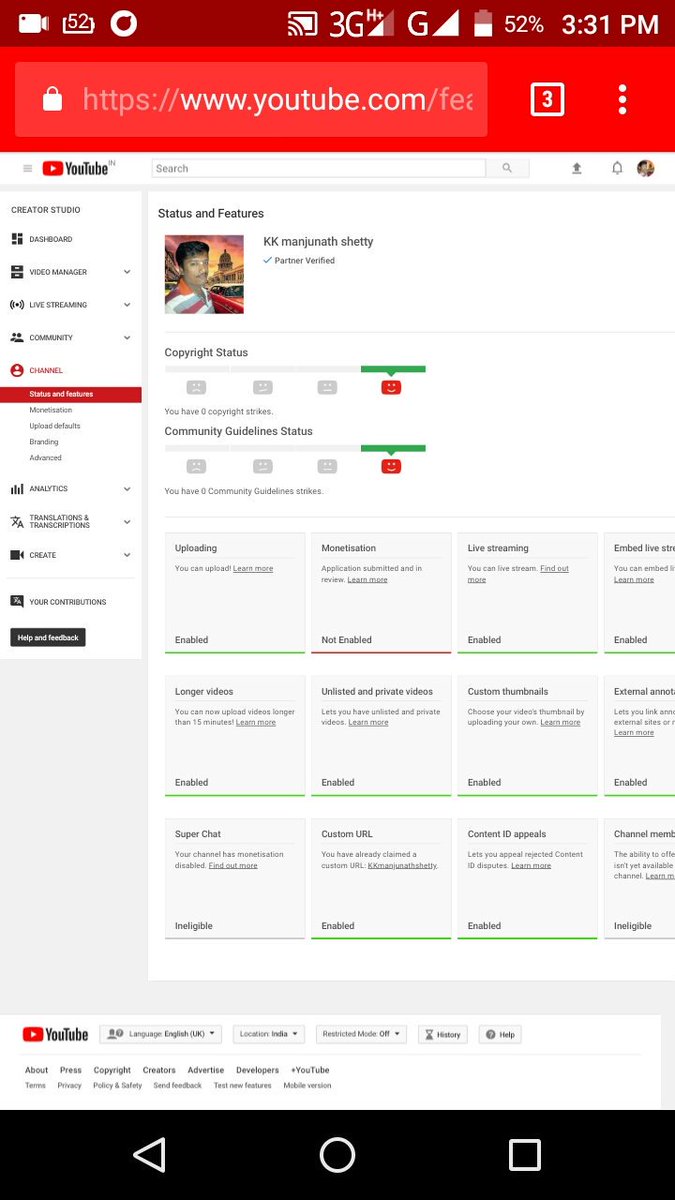Click Learn more in Content ID appeals card
Screen dimensions: 675x1200
[531, 866]
